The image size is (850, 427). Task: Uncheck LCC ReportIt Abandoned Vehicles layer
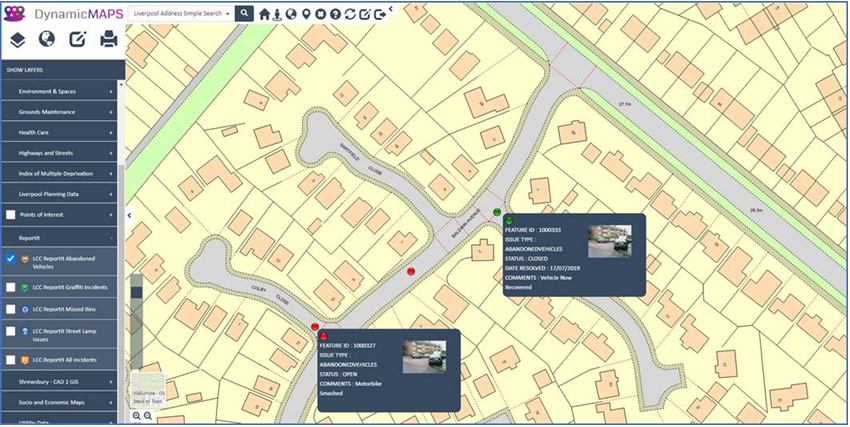pos(10,258)
